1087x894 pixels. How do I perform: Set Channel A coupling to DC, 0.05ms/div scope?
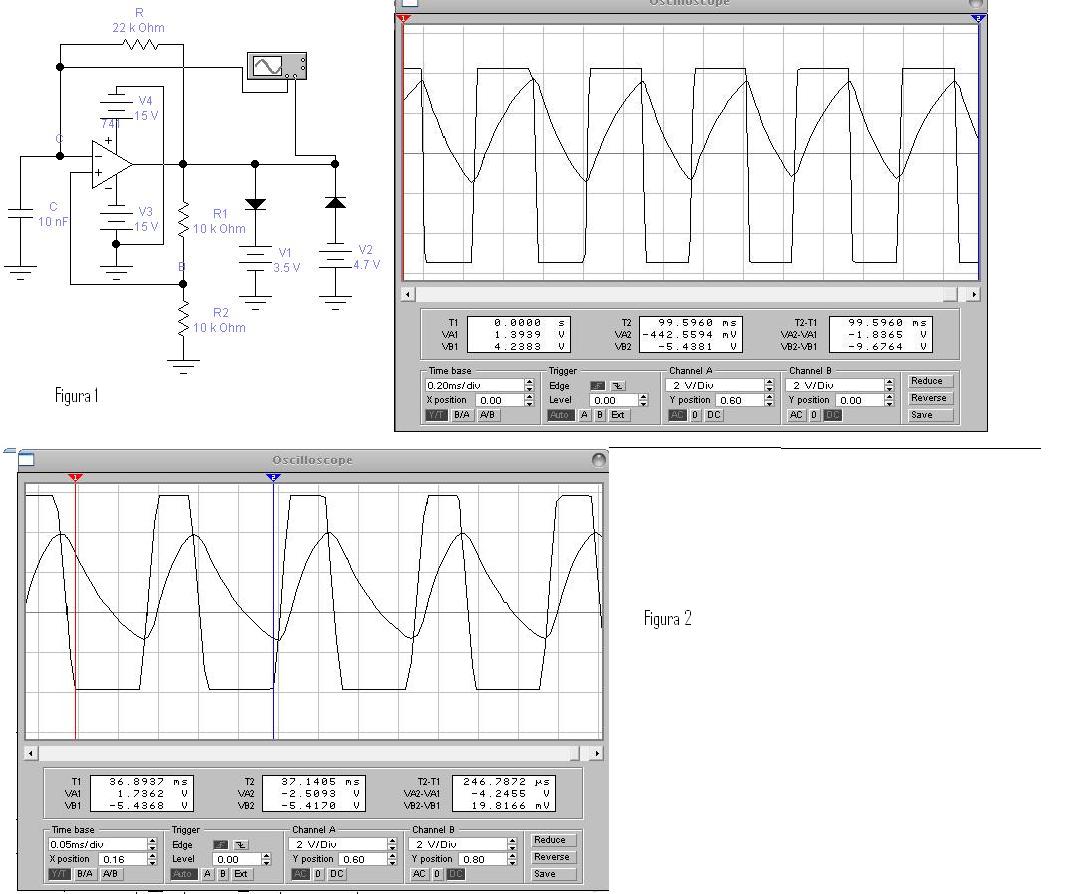[x=337, y=874]
